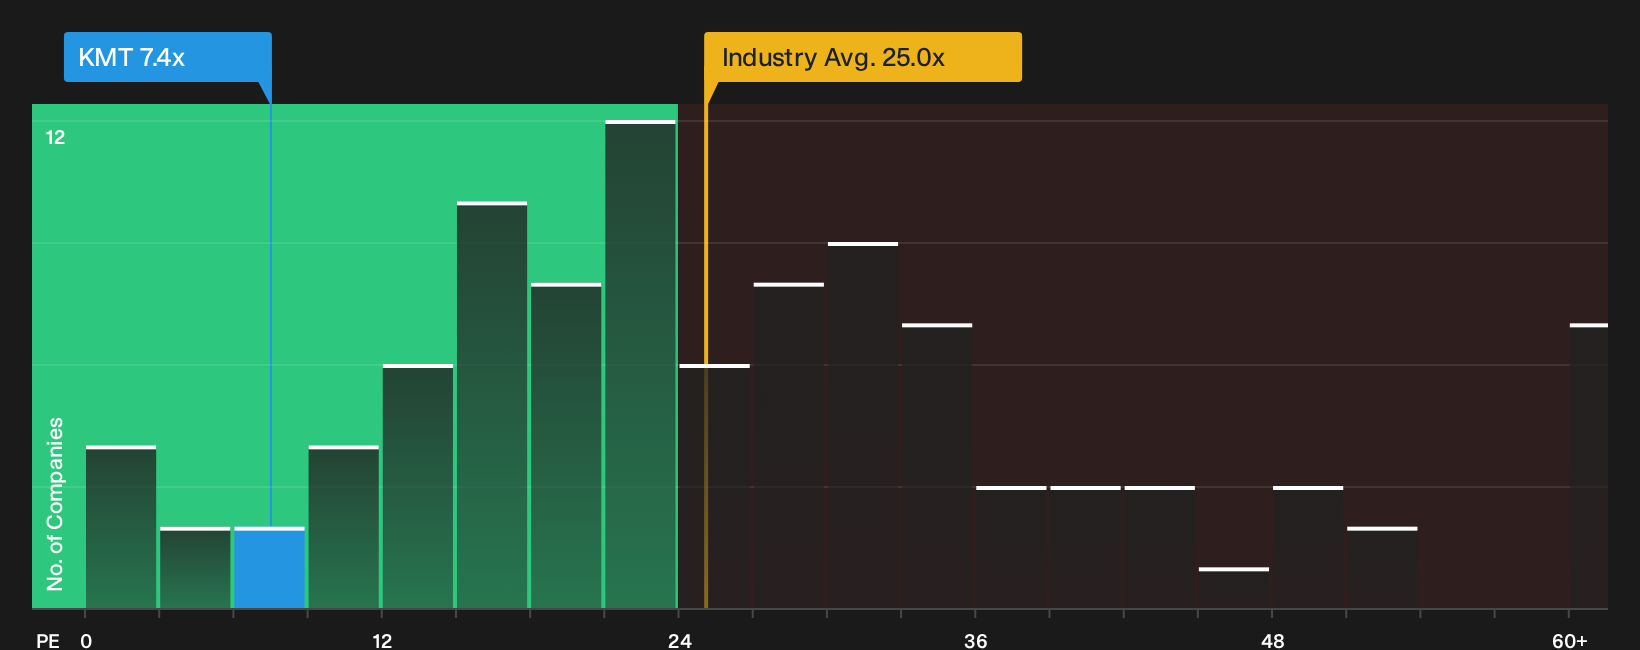Select the bar starting at PE 48

1308,548
